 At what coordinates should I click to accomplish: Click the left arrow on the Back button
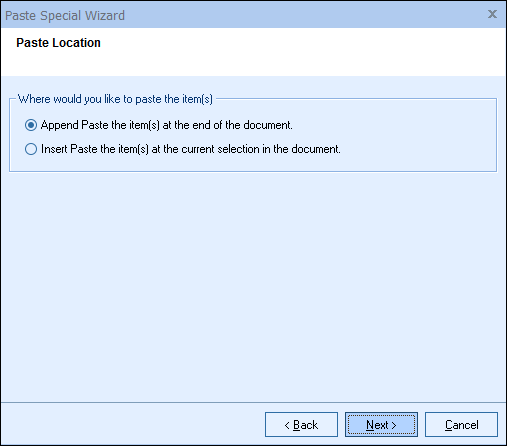coord(287,425)
